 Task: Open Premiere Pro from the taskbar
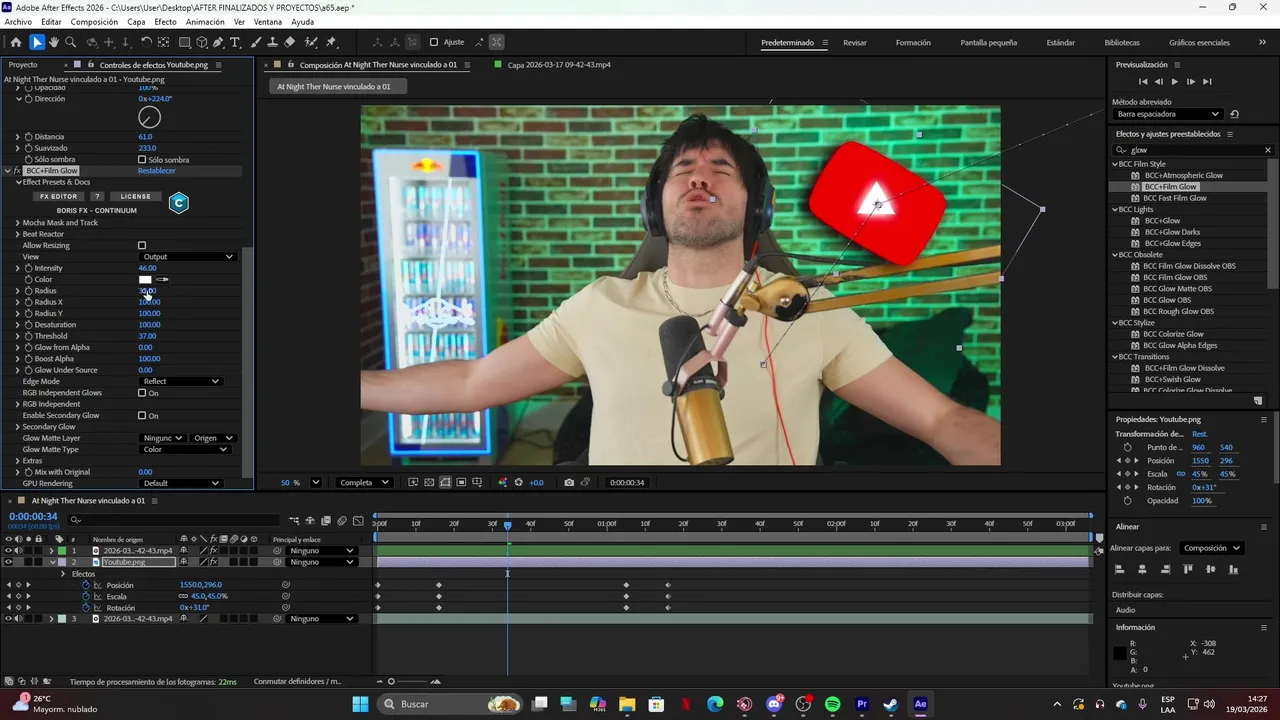862,704
